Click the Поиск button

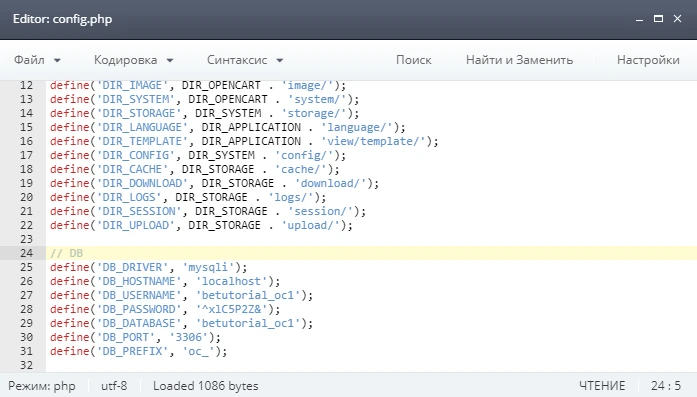[x=413, y=60]
